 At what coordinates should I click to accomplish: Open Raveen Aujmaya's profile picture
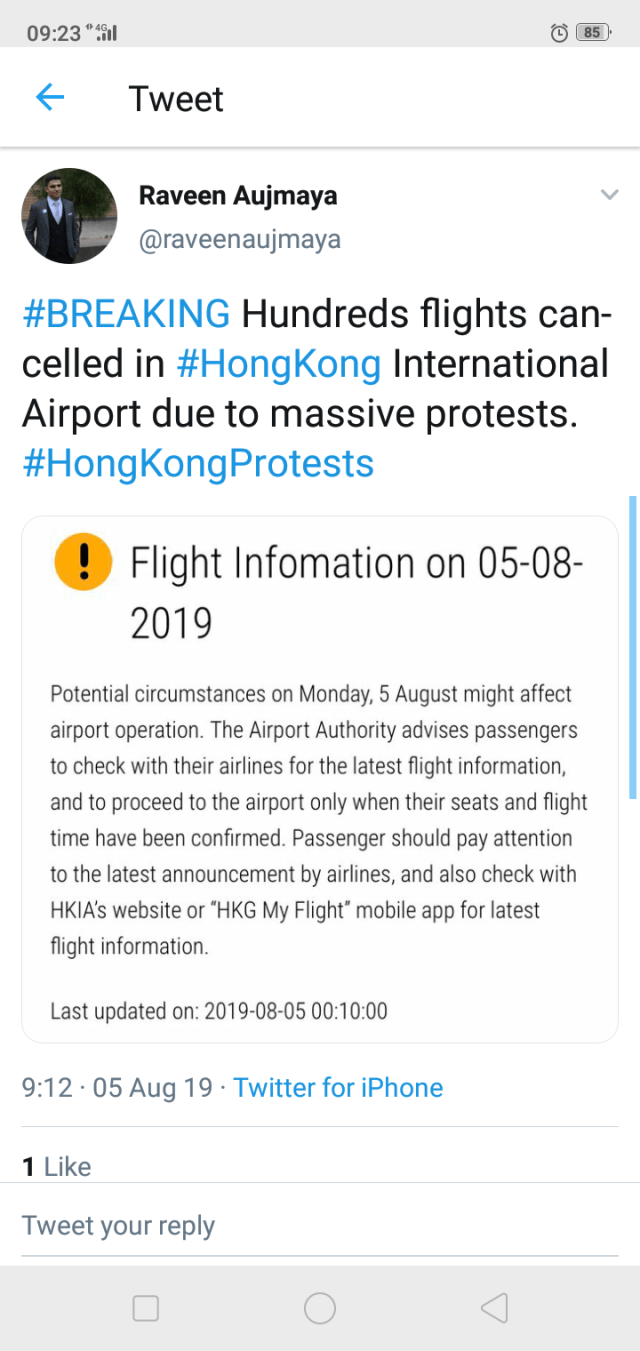(69, 216)
